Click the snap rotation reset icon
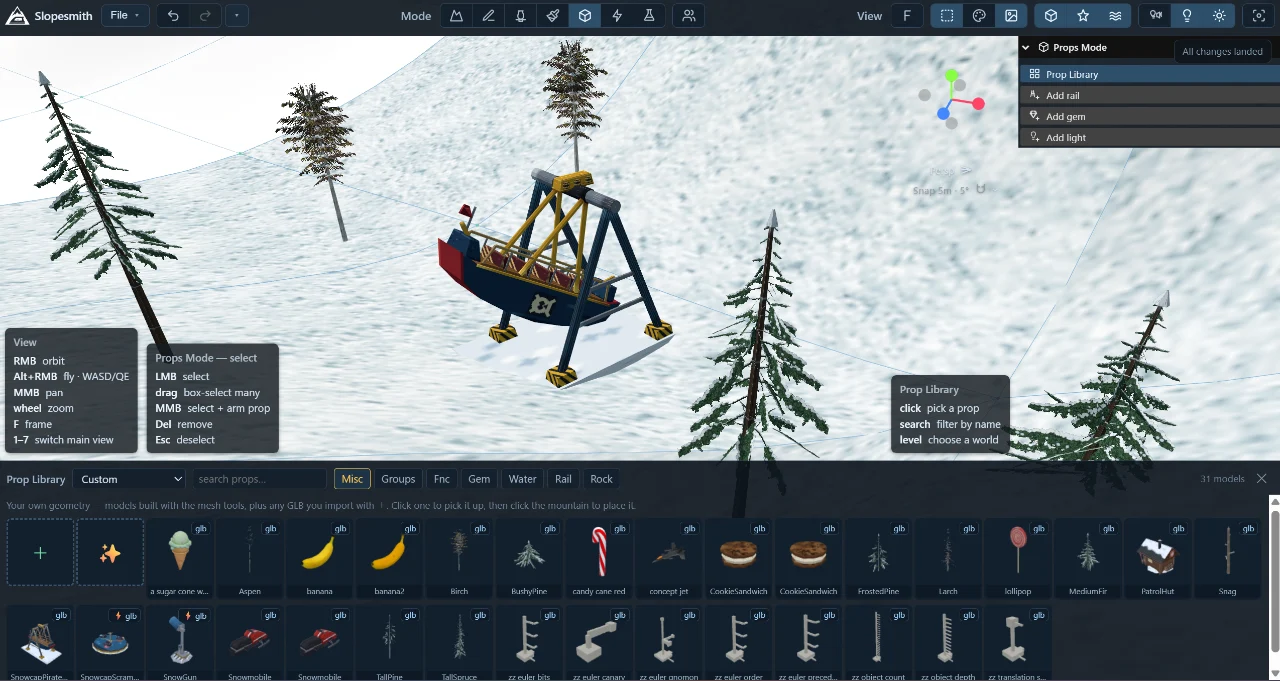This screenshot has height=681, width=1280. (x=981, y=189)
